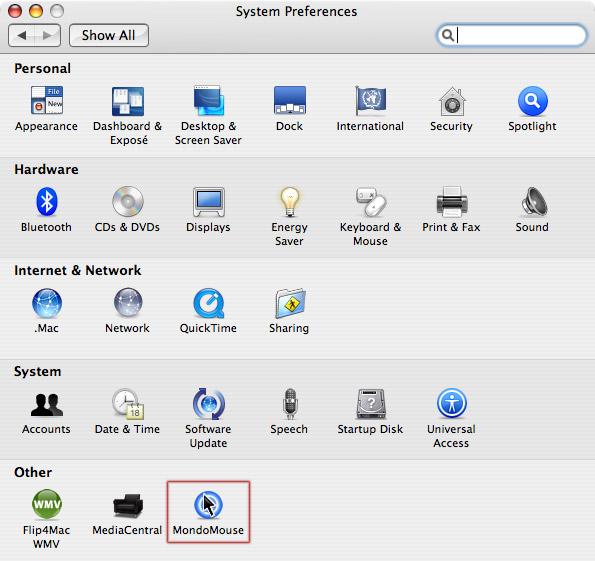This screenshot has height=561, width=595.
Task: Click into the Spotlight search field
Action: point(511,35)
